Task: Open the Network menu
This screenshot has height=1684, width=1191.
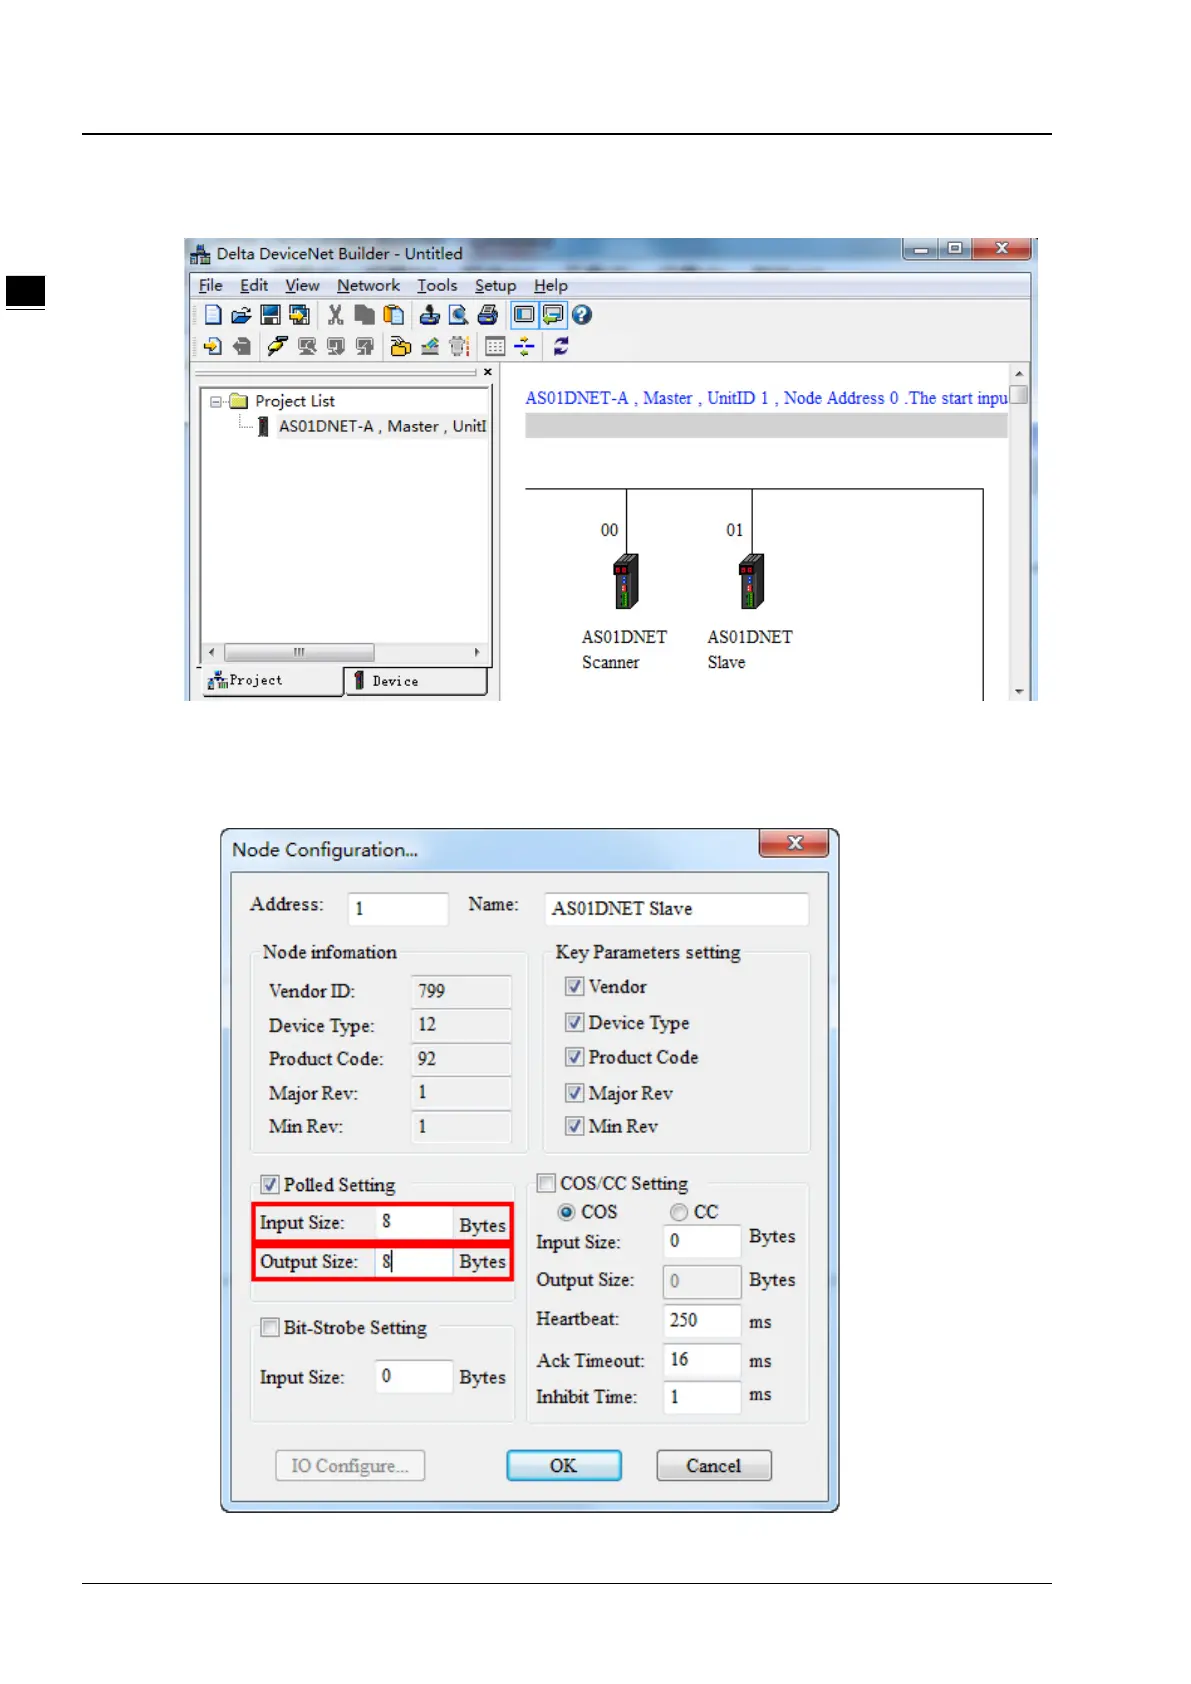Action: 368,286
